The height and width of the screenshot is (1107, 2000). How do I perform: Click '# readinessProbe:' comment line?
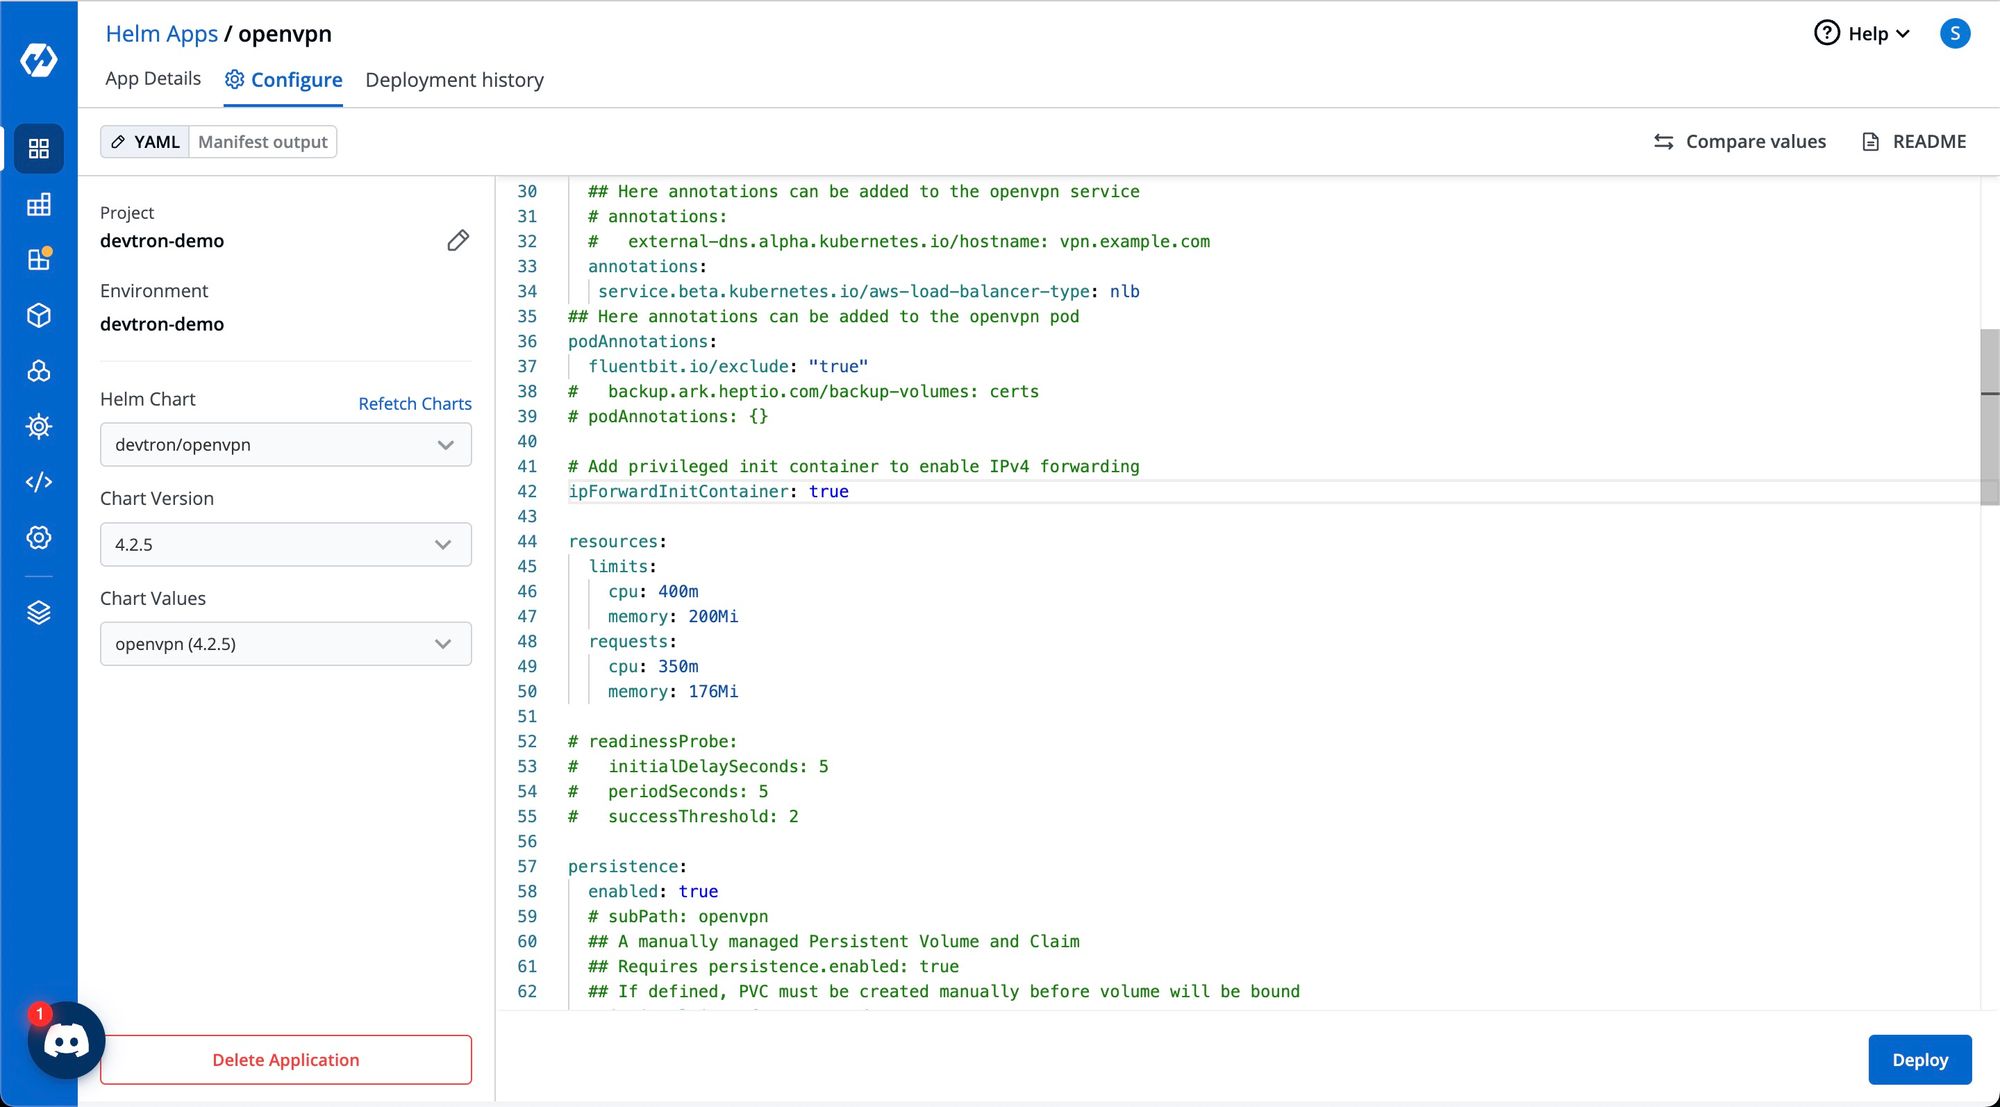(x=652, y=742)
